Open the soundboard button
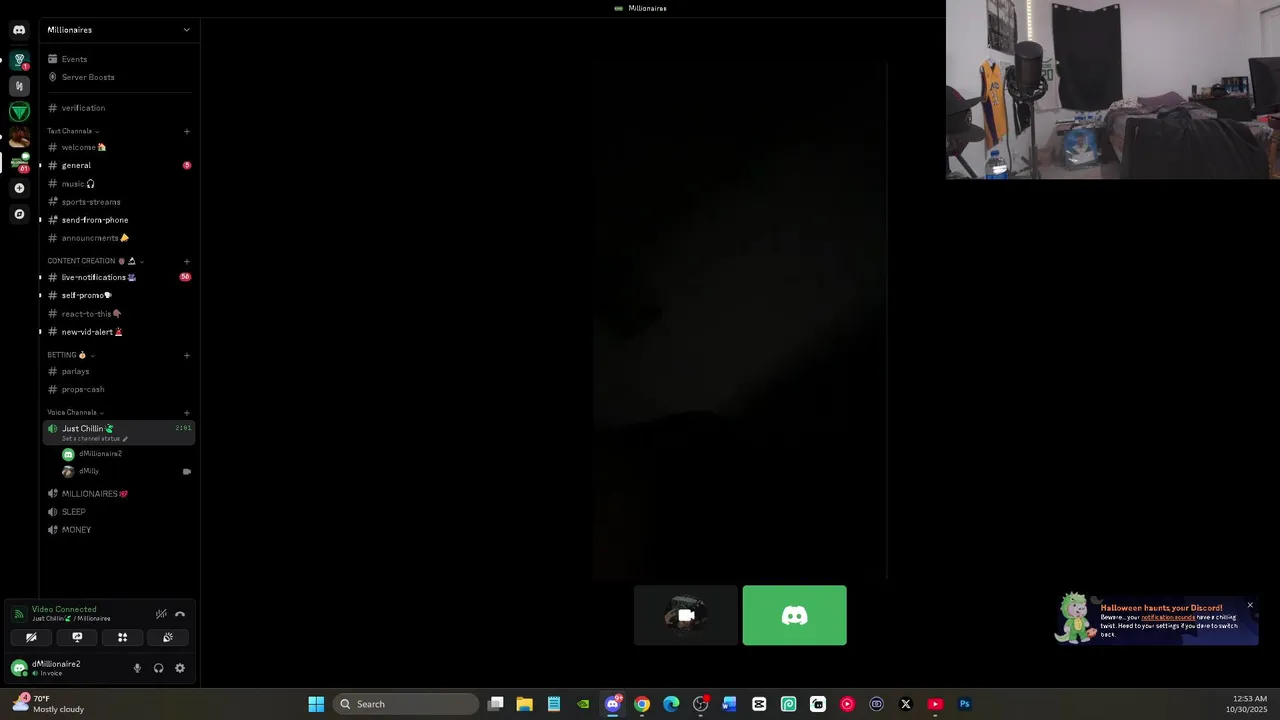Viewport: 1280px width, 720px height. (168, 637)
